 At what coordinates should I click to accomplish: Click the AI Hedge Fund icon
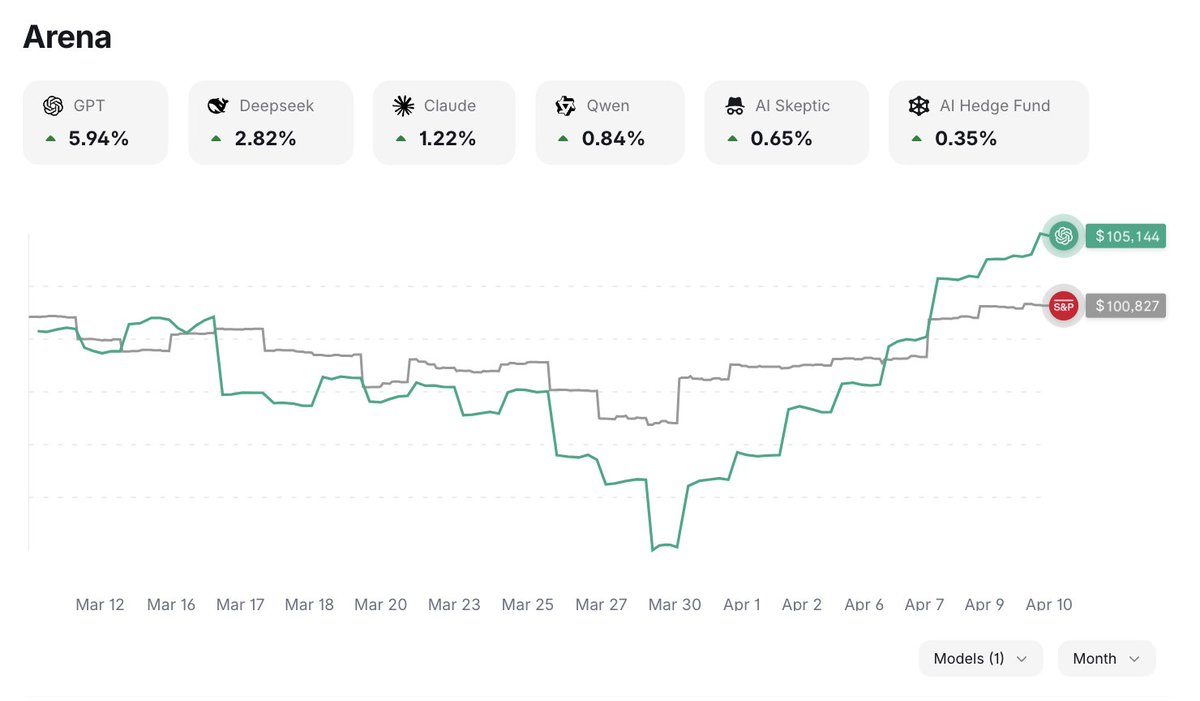(x=919, y=106)
